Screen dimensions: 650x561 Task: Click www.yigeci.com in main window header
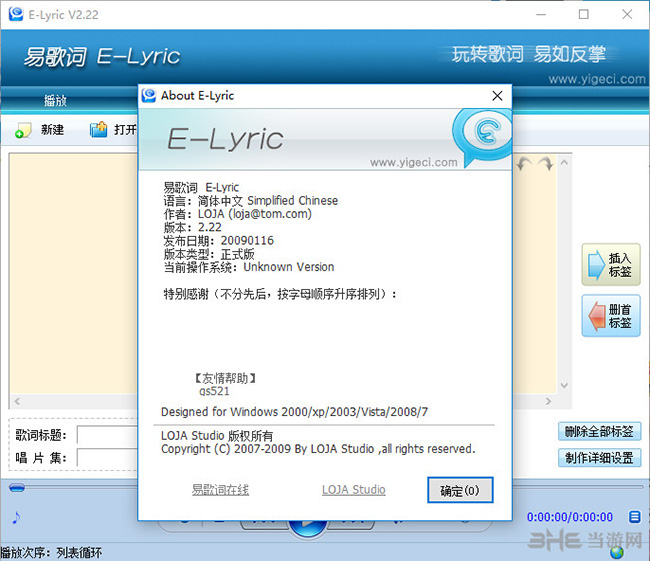pos(597,79)
